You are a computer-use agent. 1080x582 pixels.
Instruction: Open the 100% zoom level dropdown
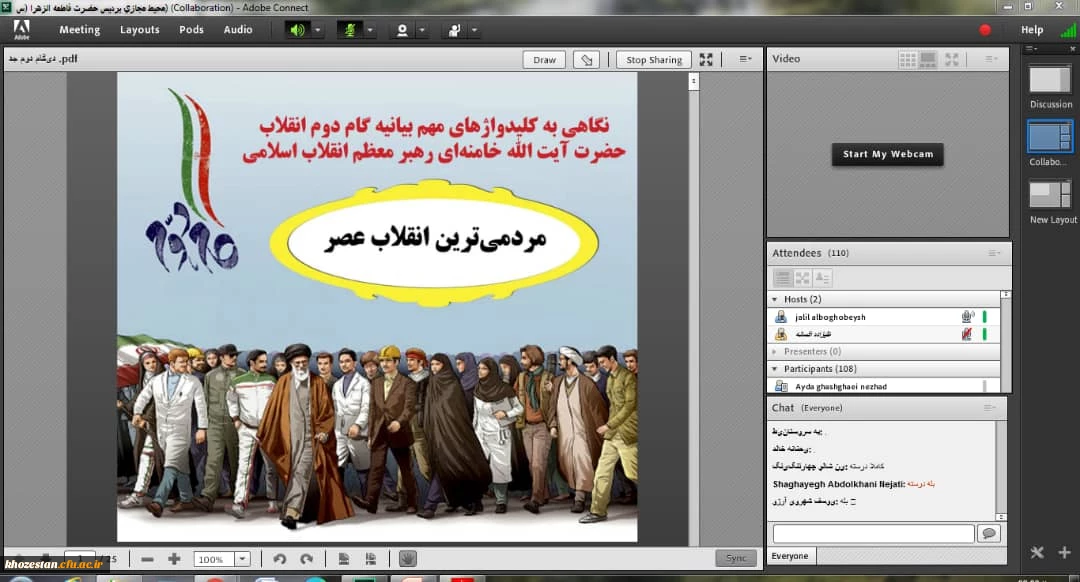(242, 560)
